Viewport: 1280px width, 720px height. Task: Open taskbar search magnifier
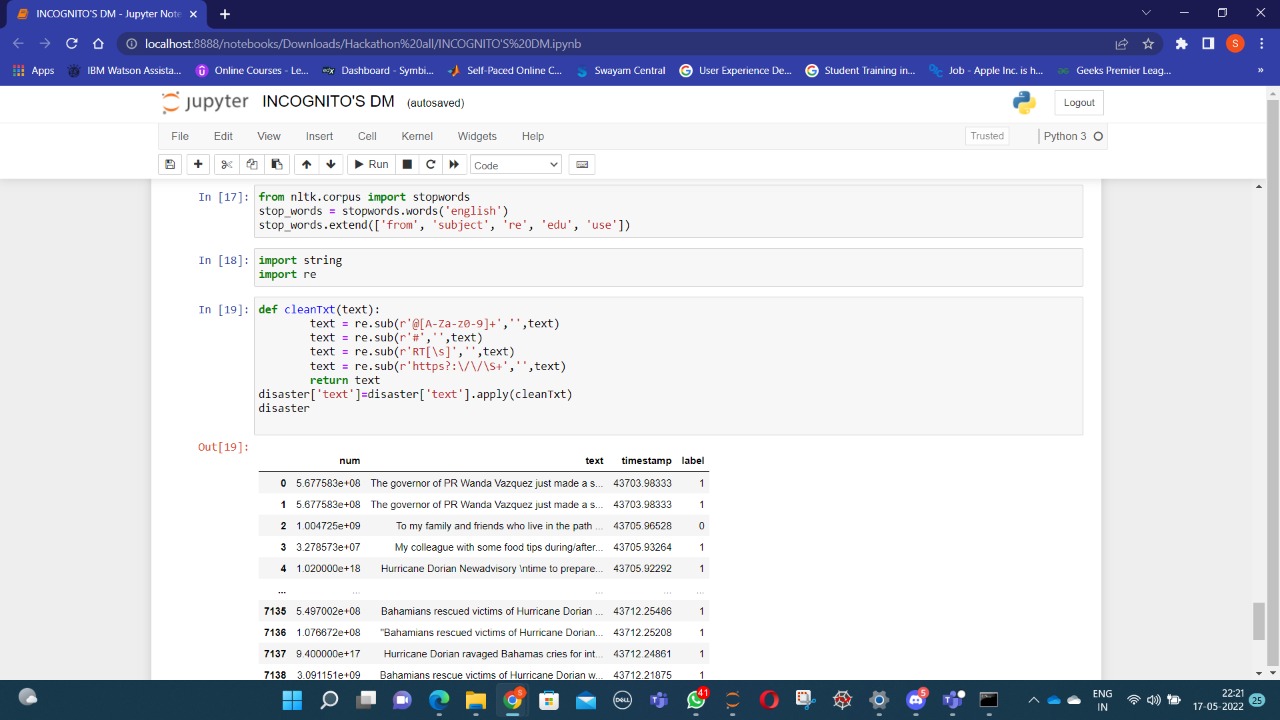(x=329, y=700)
